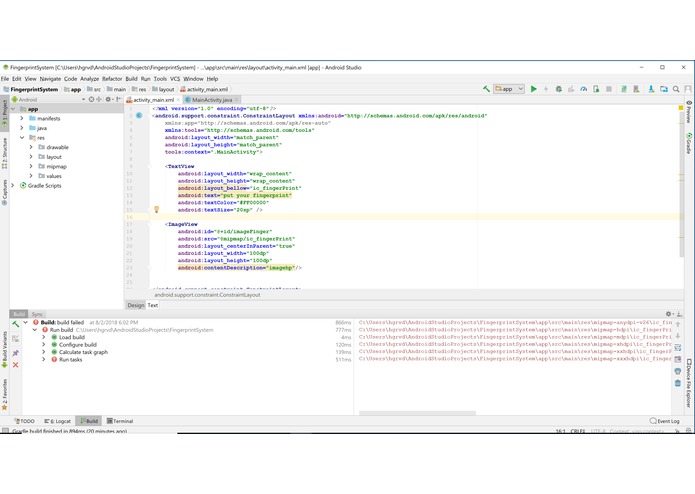
Task: Click the pin tab icon in Build panel
Action: [16, 353]
